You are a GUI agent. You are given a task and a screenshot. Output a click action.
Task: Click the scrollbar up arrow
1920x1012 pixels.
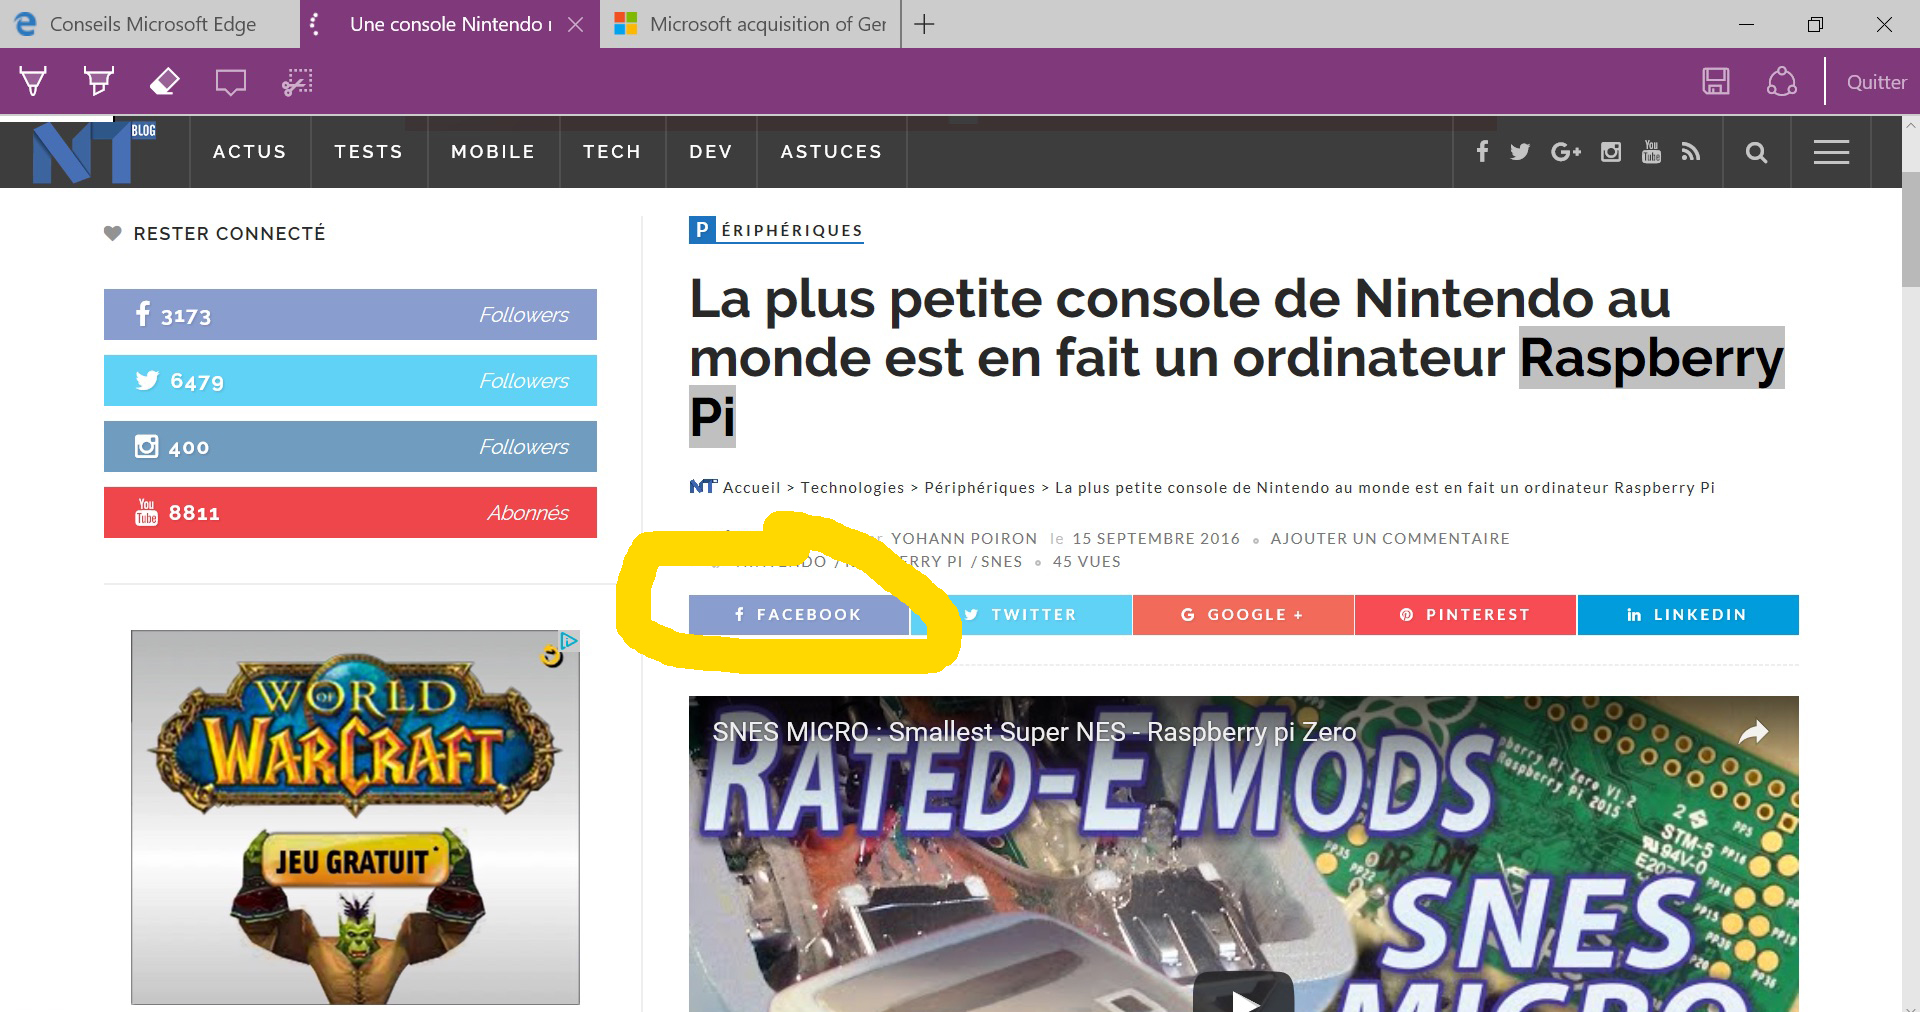pos(1910,126)
